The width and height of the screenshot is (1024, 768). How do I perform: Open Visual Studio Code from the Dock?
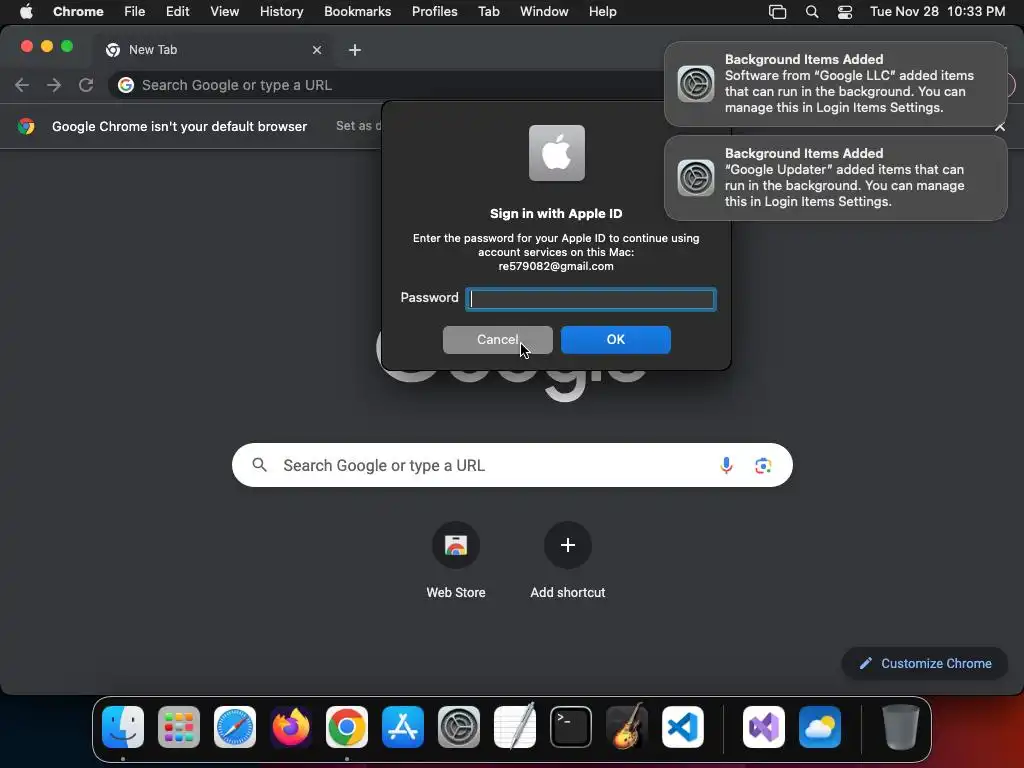coord(682,727)
